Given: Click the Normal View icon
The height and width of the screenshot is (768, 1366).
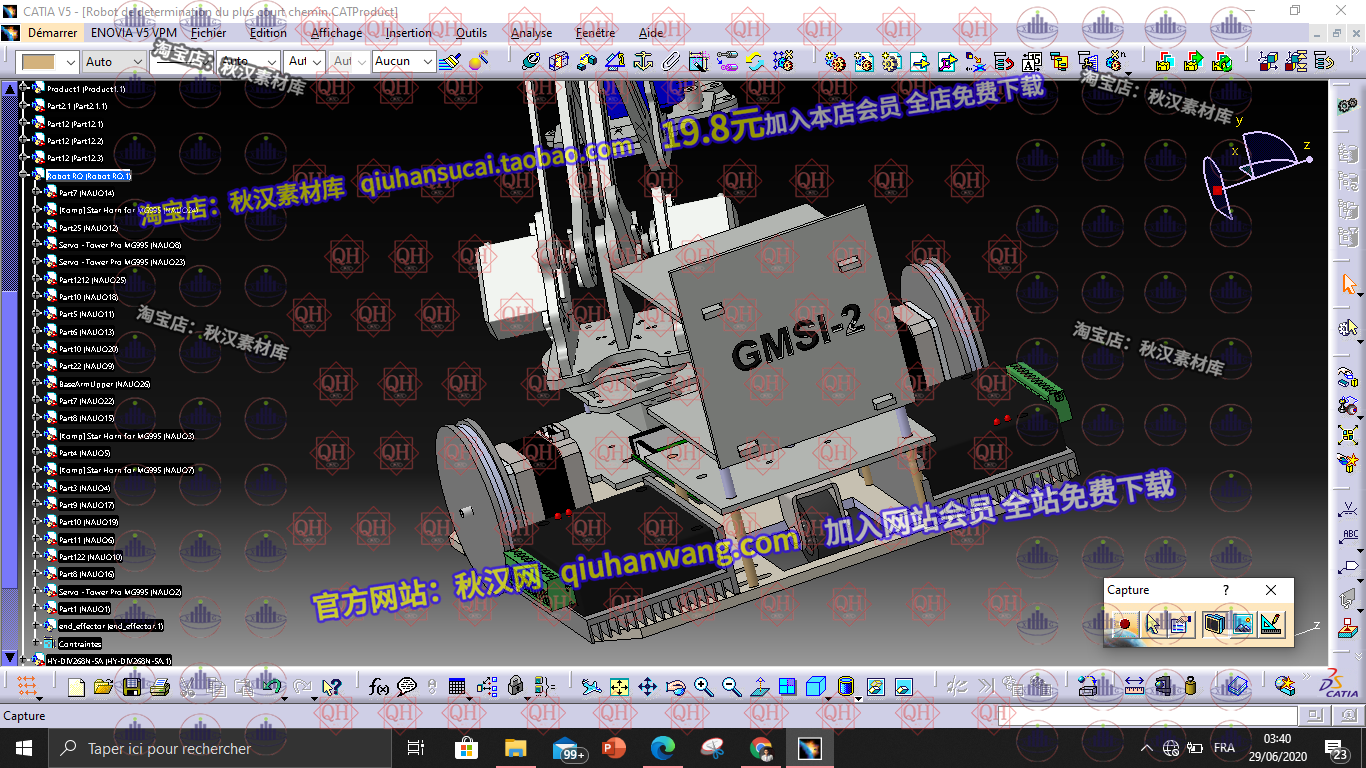Looking at the screenshot, I should [760, 687].
